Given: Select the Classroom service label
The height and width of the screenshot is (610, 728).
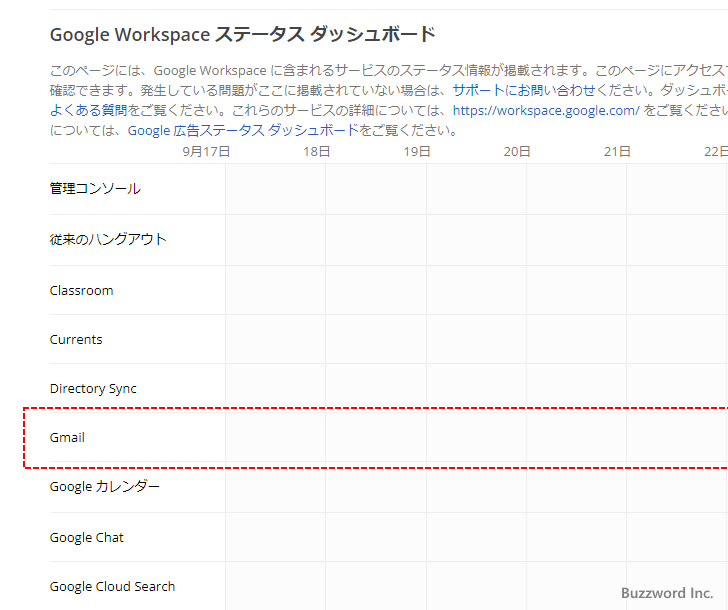Looking at the screenshot, I should point(81,291).
